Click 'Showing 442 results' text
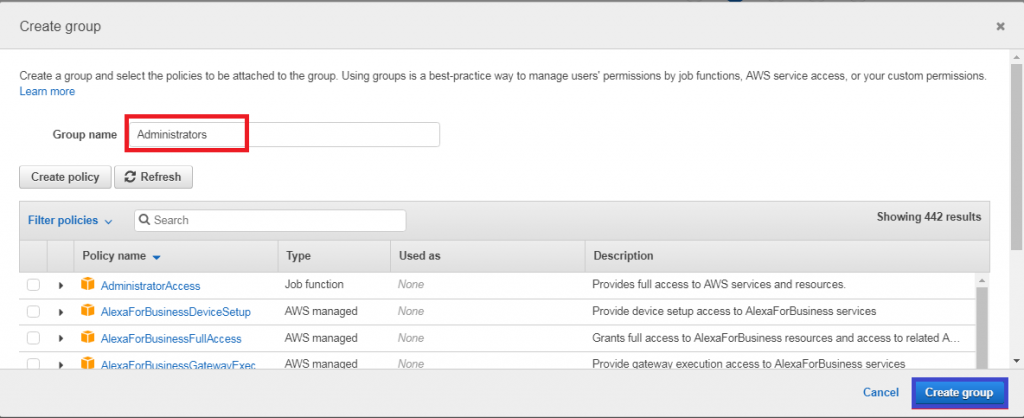The width and height of the screenshot is (1024, 418). click(929, 217)
